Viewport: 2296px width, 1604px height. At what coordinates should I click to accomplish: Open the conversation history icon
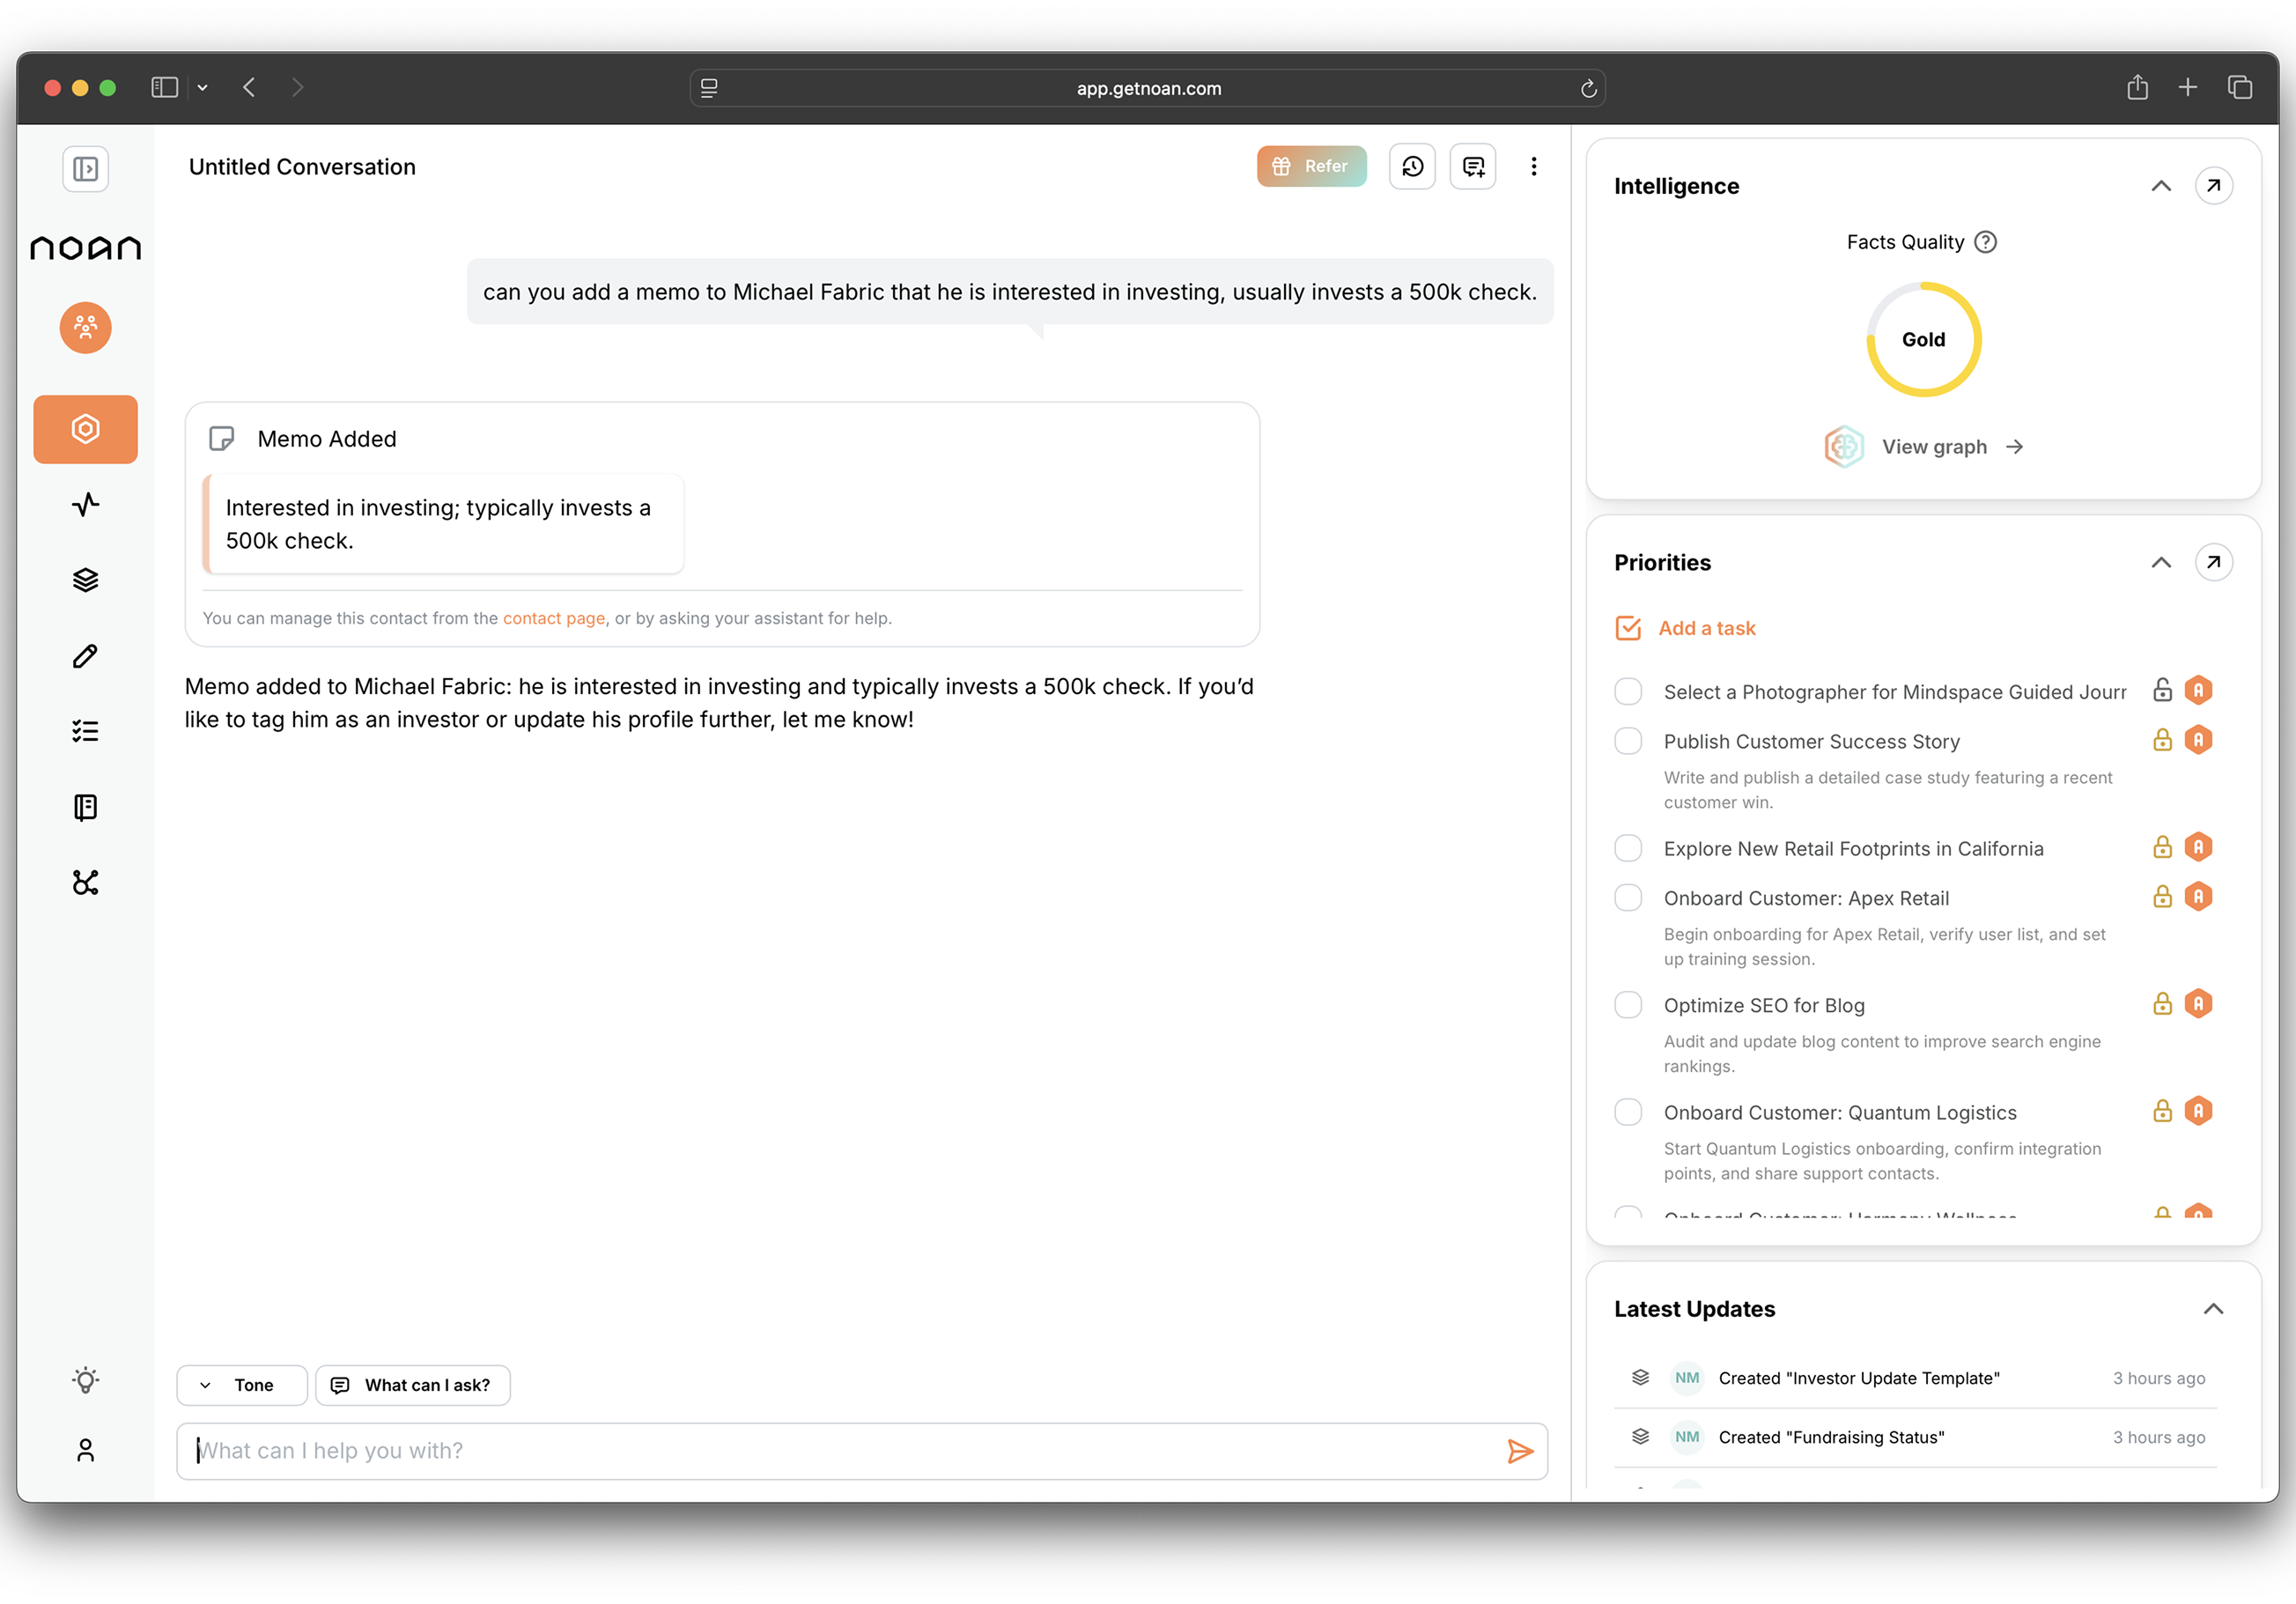coord(1412,166)
